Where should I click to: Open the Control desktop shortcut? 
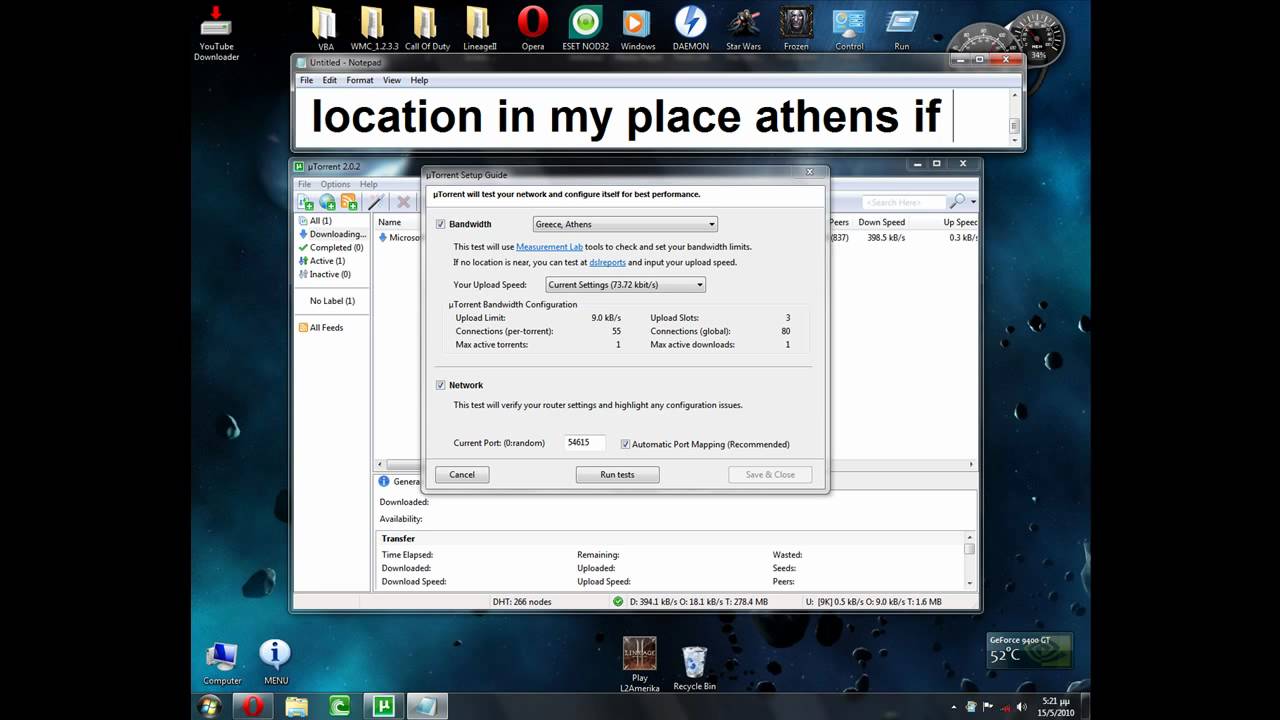(849, 29)
